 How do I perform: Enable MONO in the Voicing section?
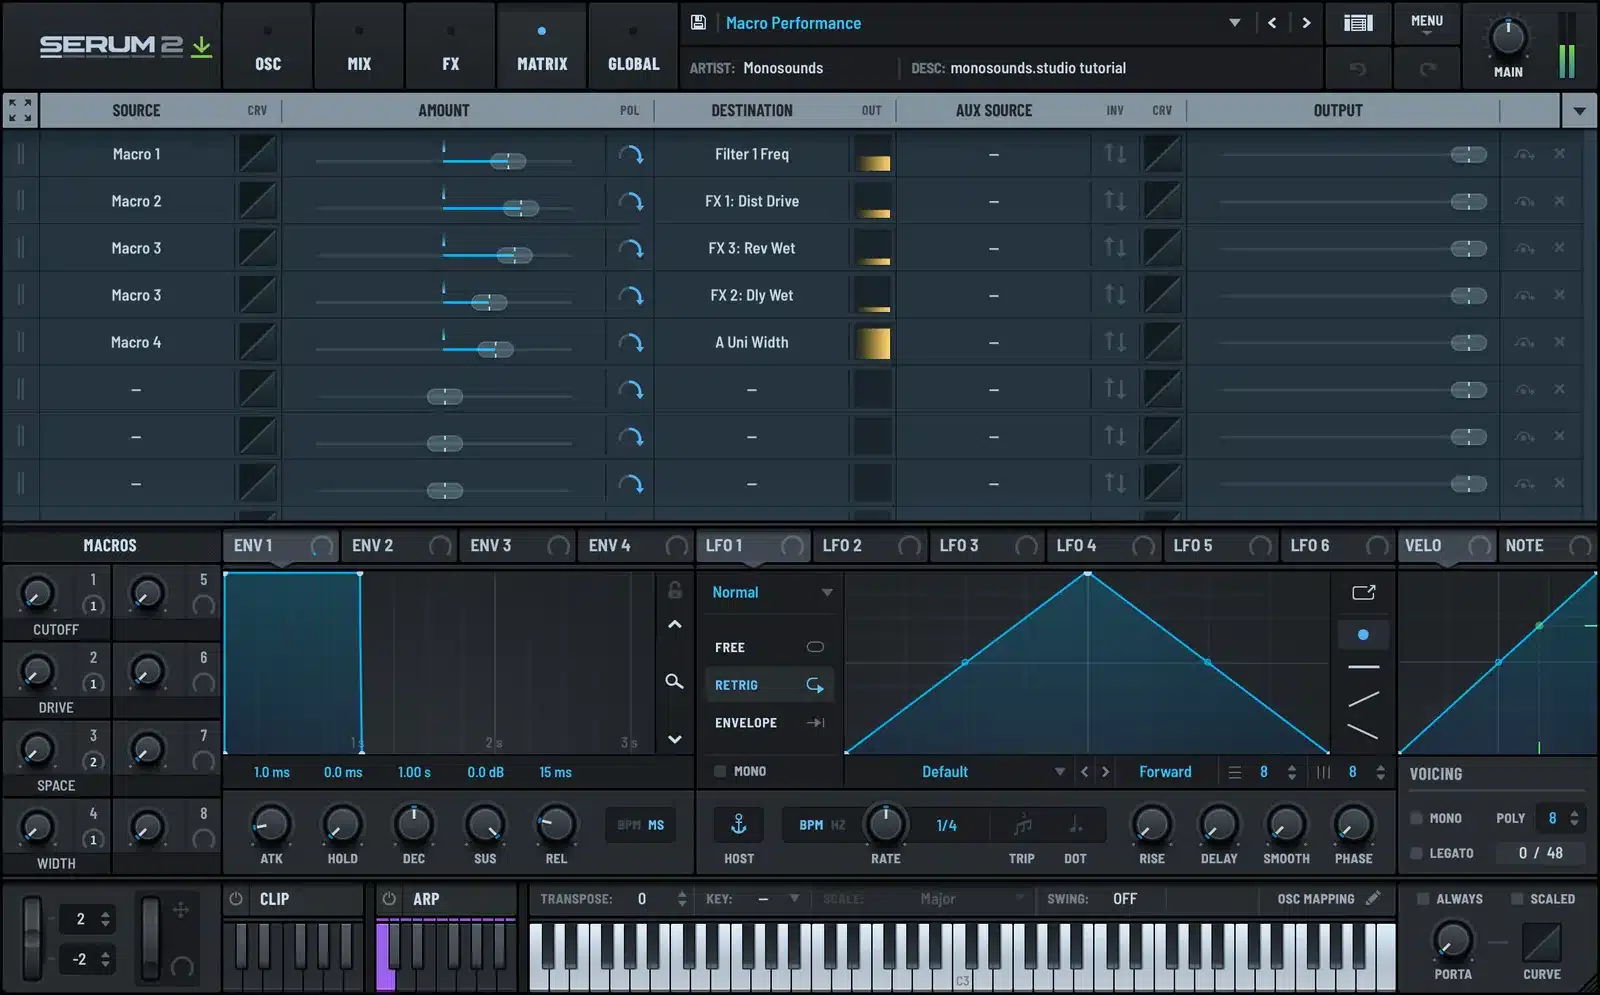pyautogui.click(x=1416, y=818)
